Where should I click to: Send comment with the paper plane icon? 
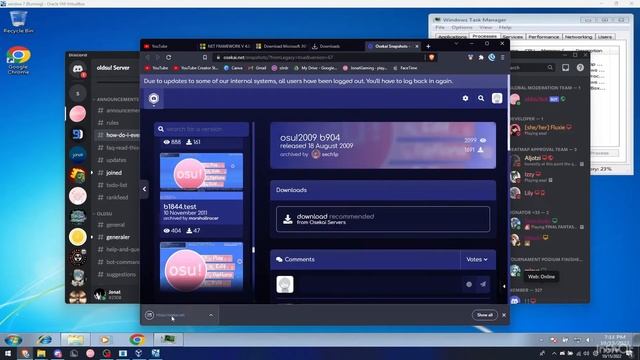(483, 284)
